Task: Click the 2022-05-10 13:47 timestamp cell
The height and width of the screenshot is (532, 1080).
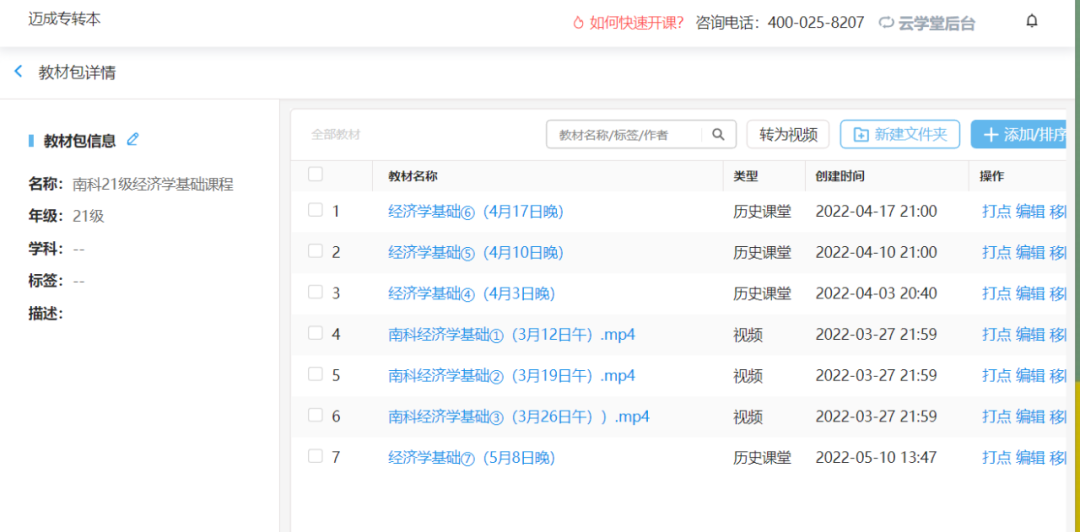Action: tap(876, 457)
